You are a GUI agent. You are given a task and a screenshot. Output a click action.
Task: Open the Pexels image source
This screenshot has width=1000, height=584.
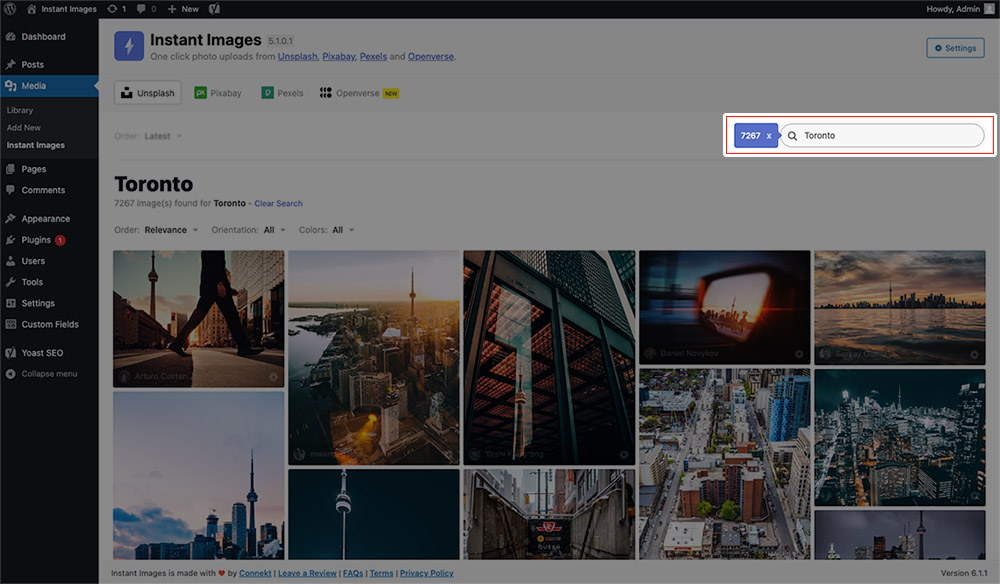[281, 92]
